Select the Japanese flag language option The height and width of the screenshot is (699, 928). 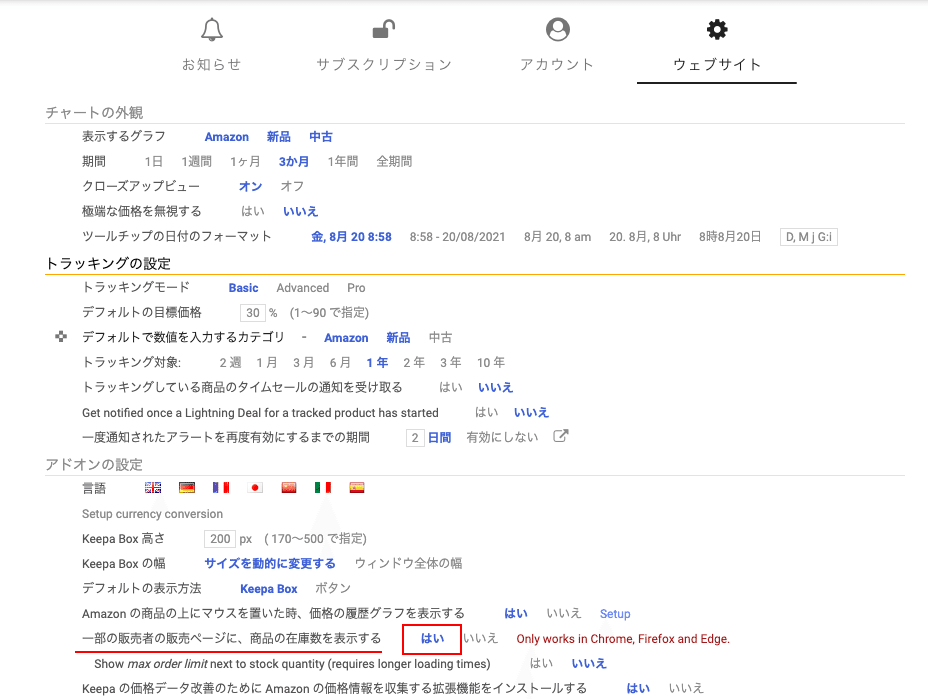click(254, 487)
